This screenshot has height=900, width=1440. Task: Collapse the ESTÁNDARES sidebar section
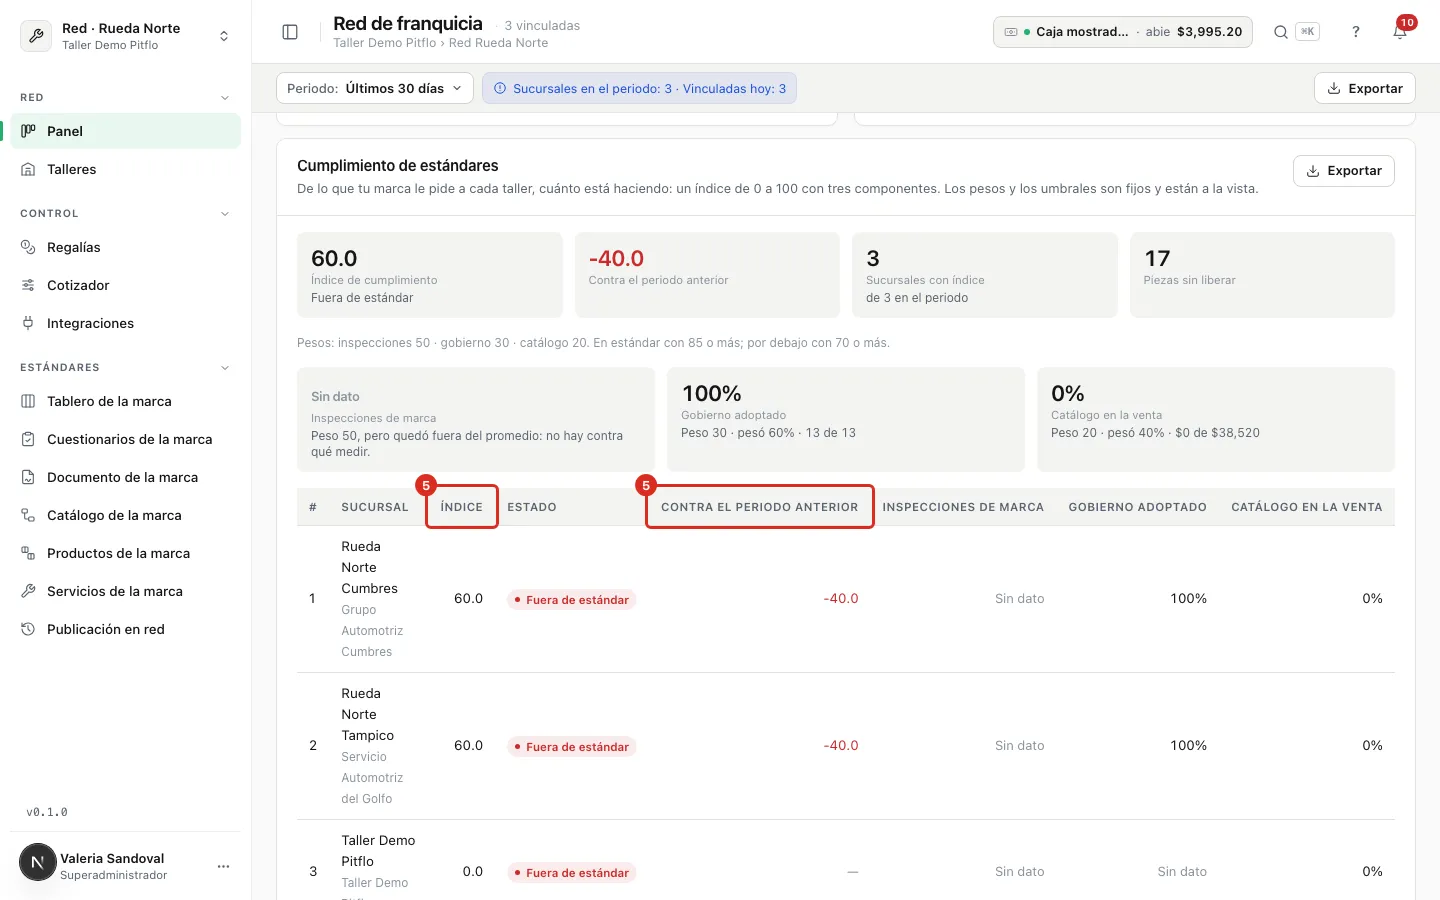[224, 368]
